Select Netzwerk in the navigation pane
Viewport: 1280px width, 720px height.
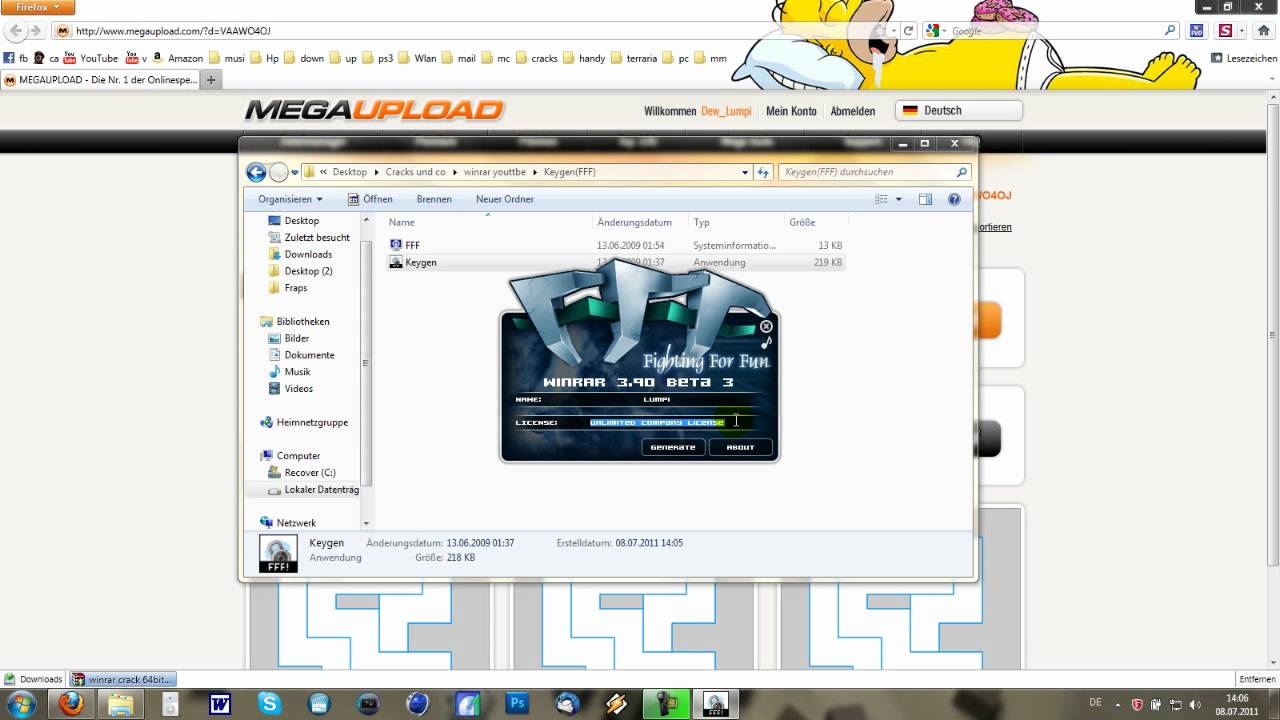tap(296, 523)
